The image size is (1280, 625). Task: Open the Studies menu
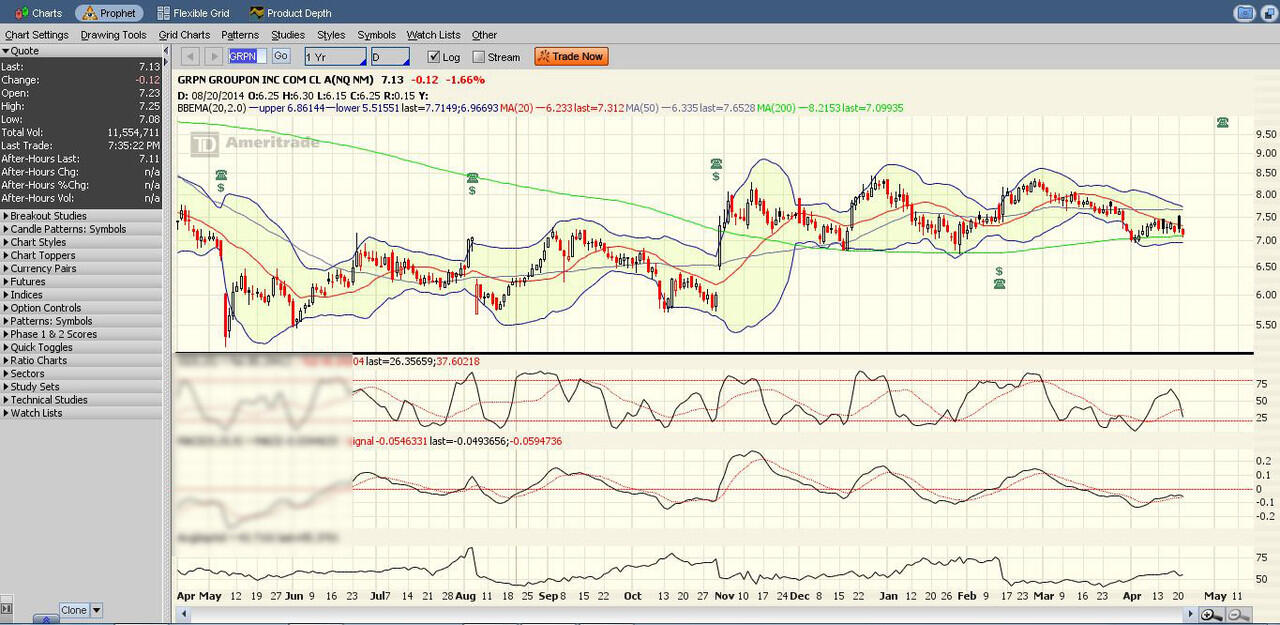pos(288,35)
